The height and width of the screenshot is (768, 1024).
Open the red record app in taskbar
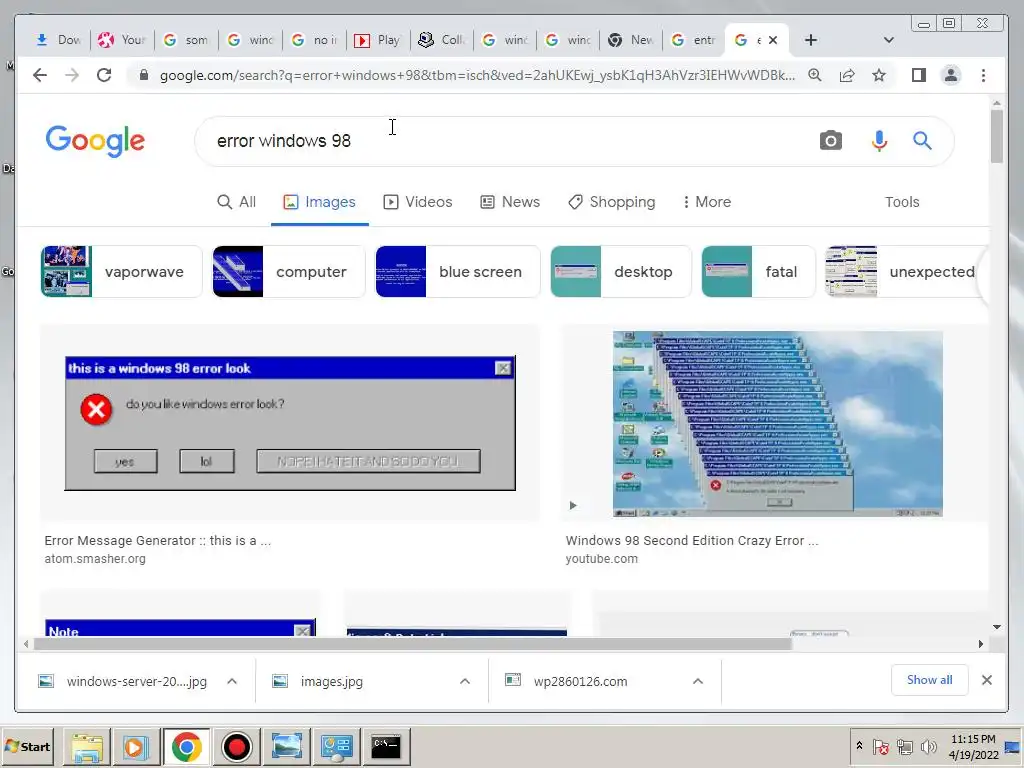click(x=236, y=747)
